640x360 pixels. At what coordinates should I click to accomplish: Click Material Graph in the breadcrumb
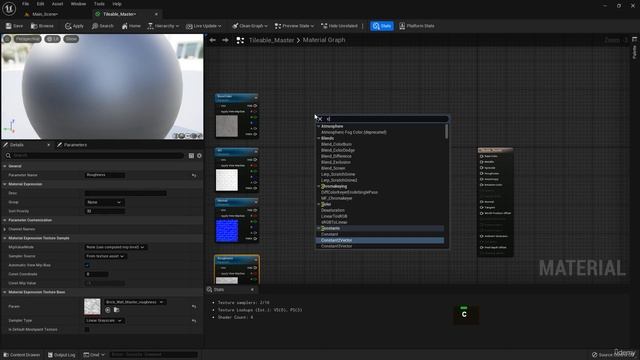point(324,40)
